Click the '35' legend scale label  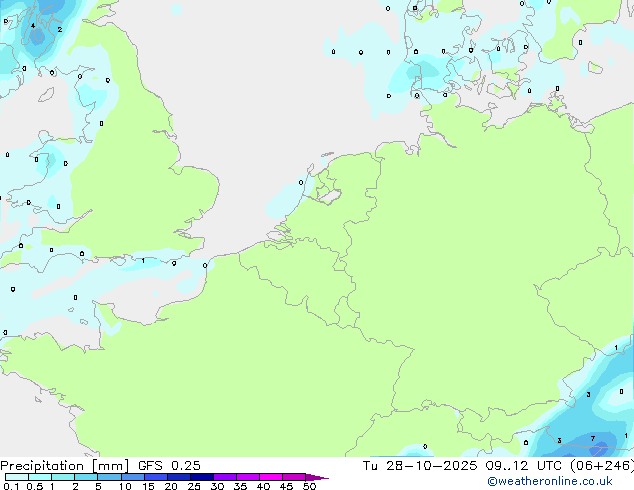tap(240, 486)
